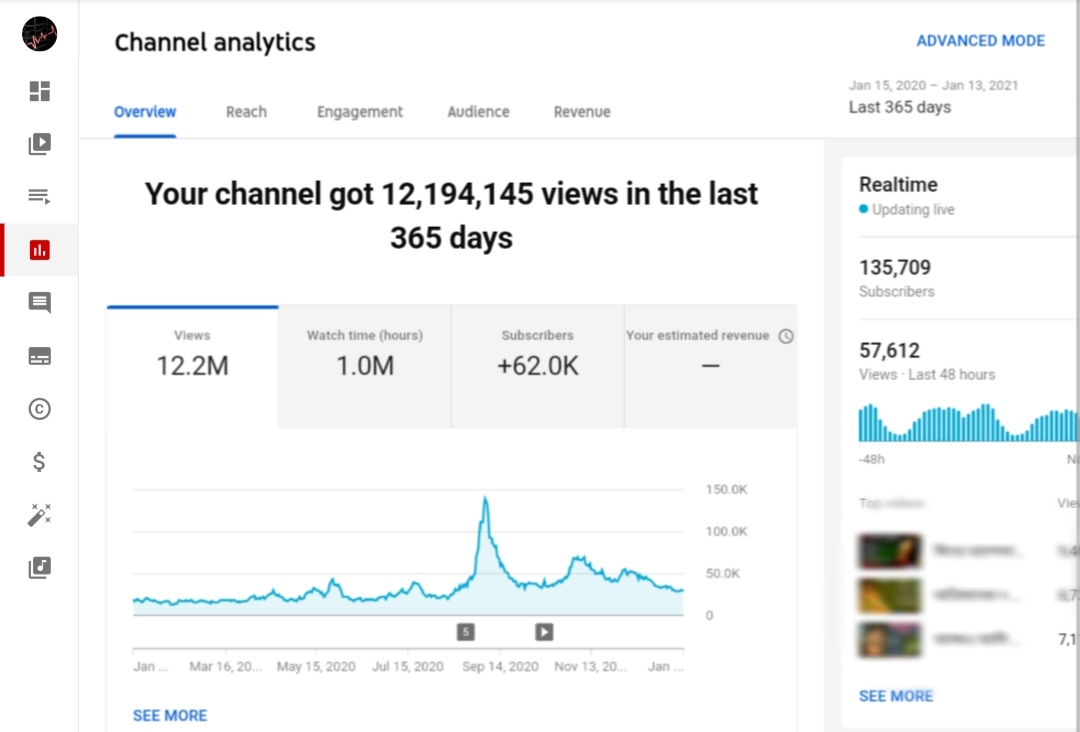Click the video play marker under chart
Image resolution: width=1080 pixels, height=732 pixels.
pos(544,631)
